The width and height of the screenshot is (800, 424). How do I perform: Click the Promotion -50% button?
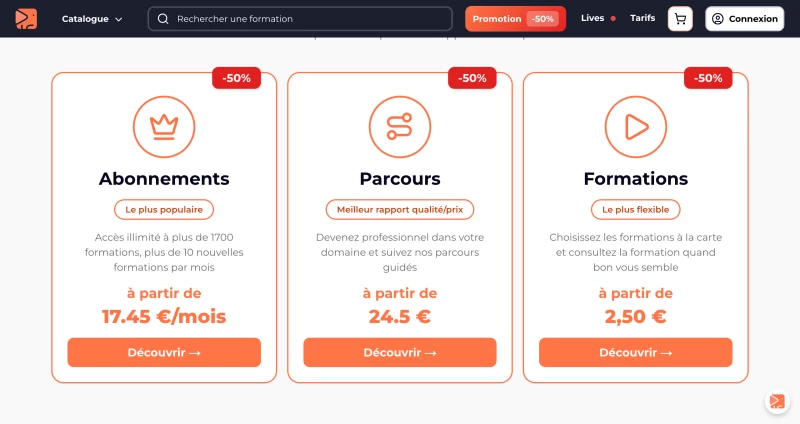click(515, 19)
